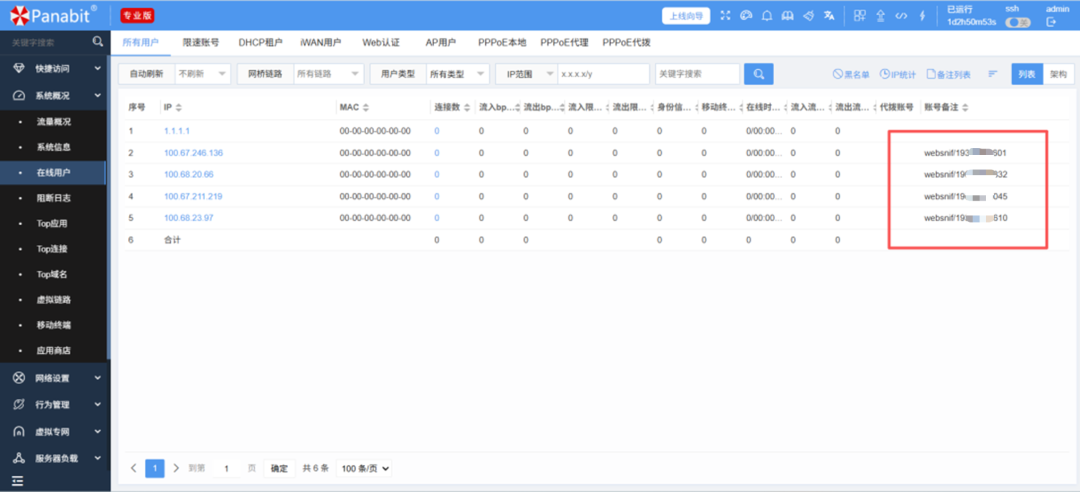Viewport: 1080px width, 492px height.
Task: Open the 用户类型 type dropdown
Action: pos(457,74)
